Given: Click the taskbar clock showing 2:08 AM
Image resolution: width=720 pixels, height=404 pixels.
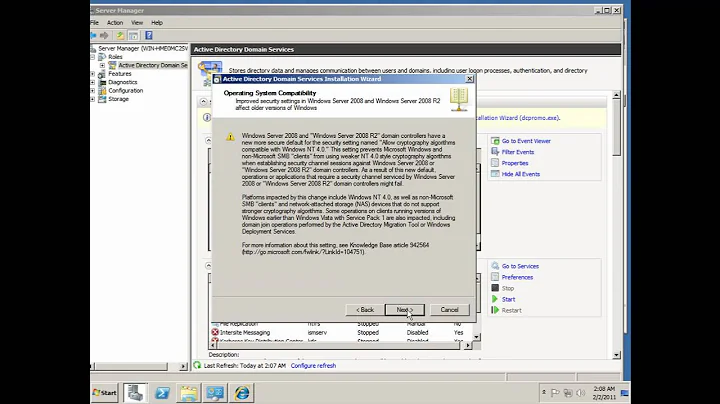Looking at the screenshot, I should click(604, 393).
